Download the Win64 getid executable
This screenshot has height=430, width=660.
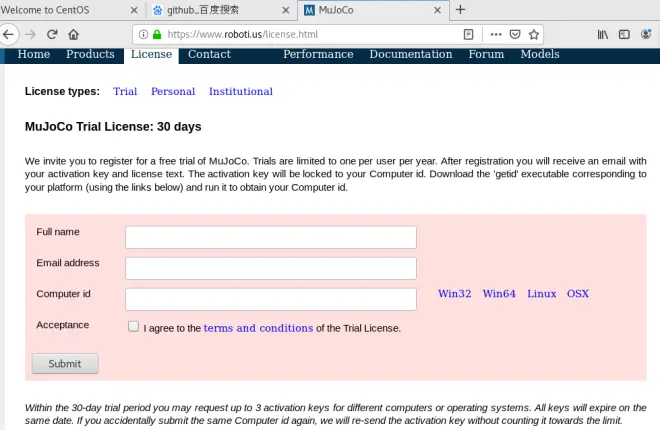[x=499, y=294]
